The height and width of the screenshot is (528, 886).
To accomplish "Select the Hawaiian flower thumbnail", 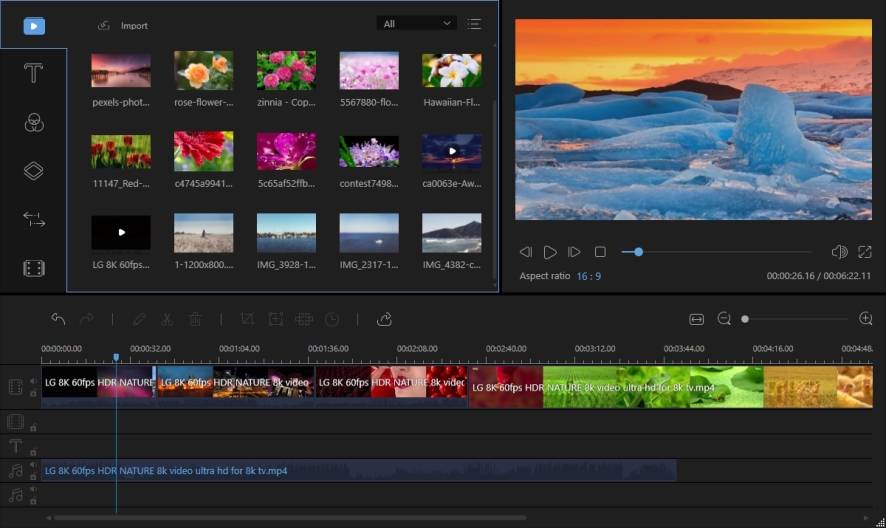I will pos(451,71).
